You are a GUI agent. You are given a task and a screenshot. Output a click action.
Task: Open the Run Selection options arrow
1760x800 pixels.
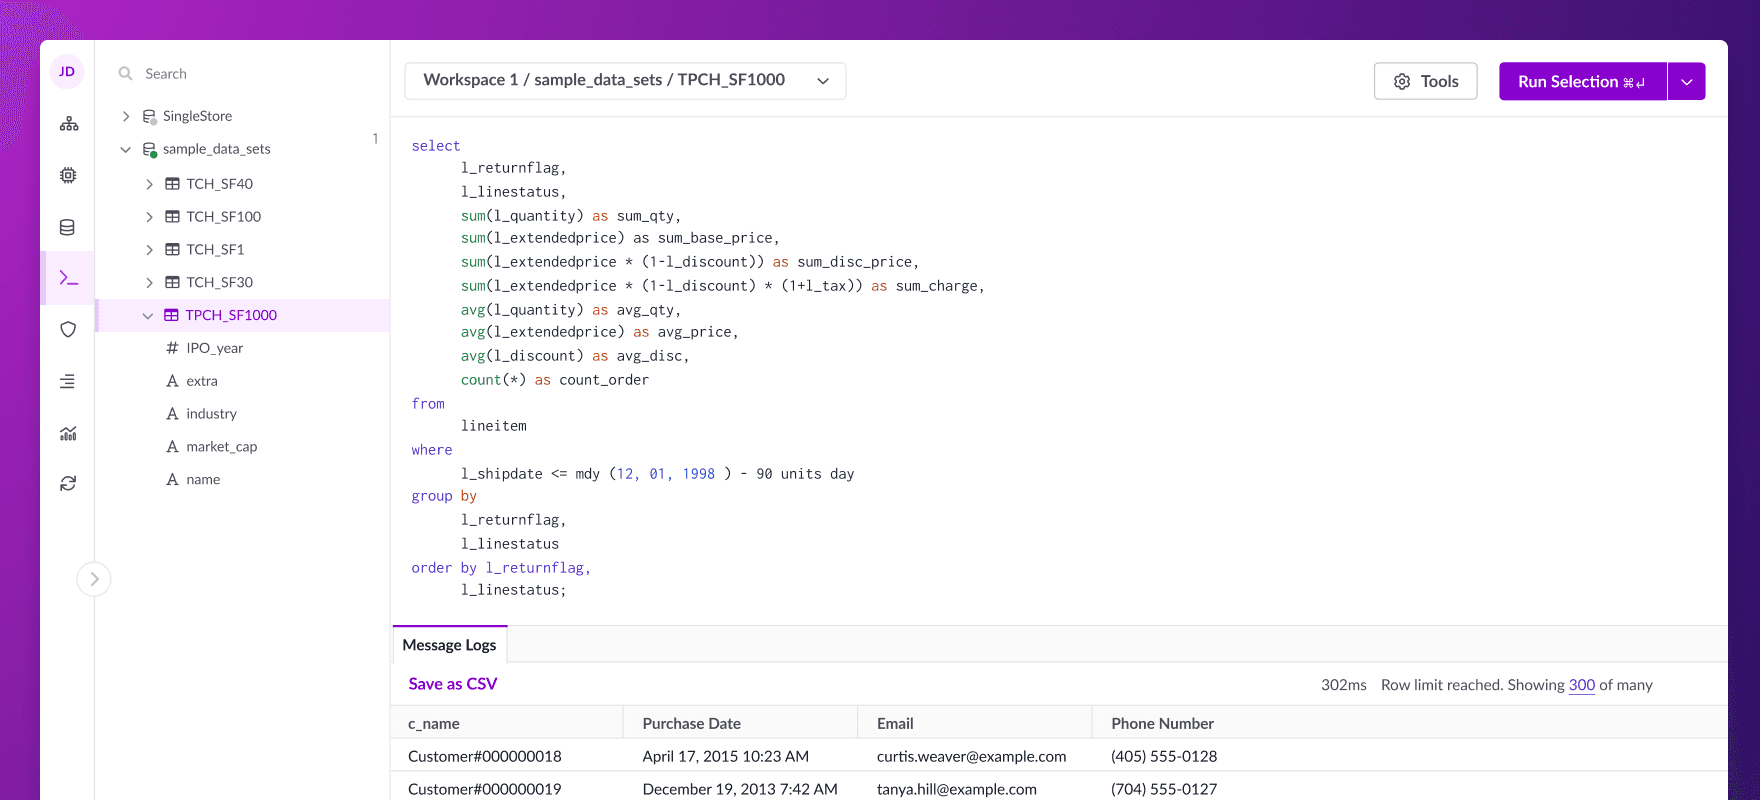[x=1687, y=82]
